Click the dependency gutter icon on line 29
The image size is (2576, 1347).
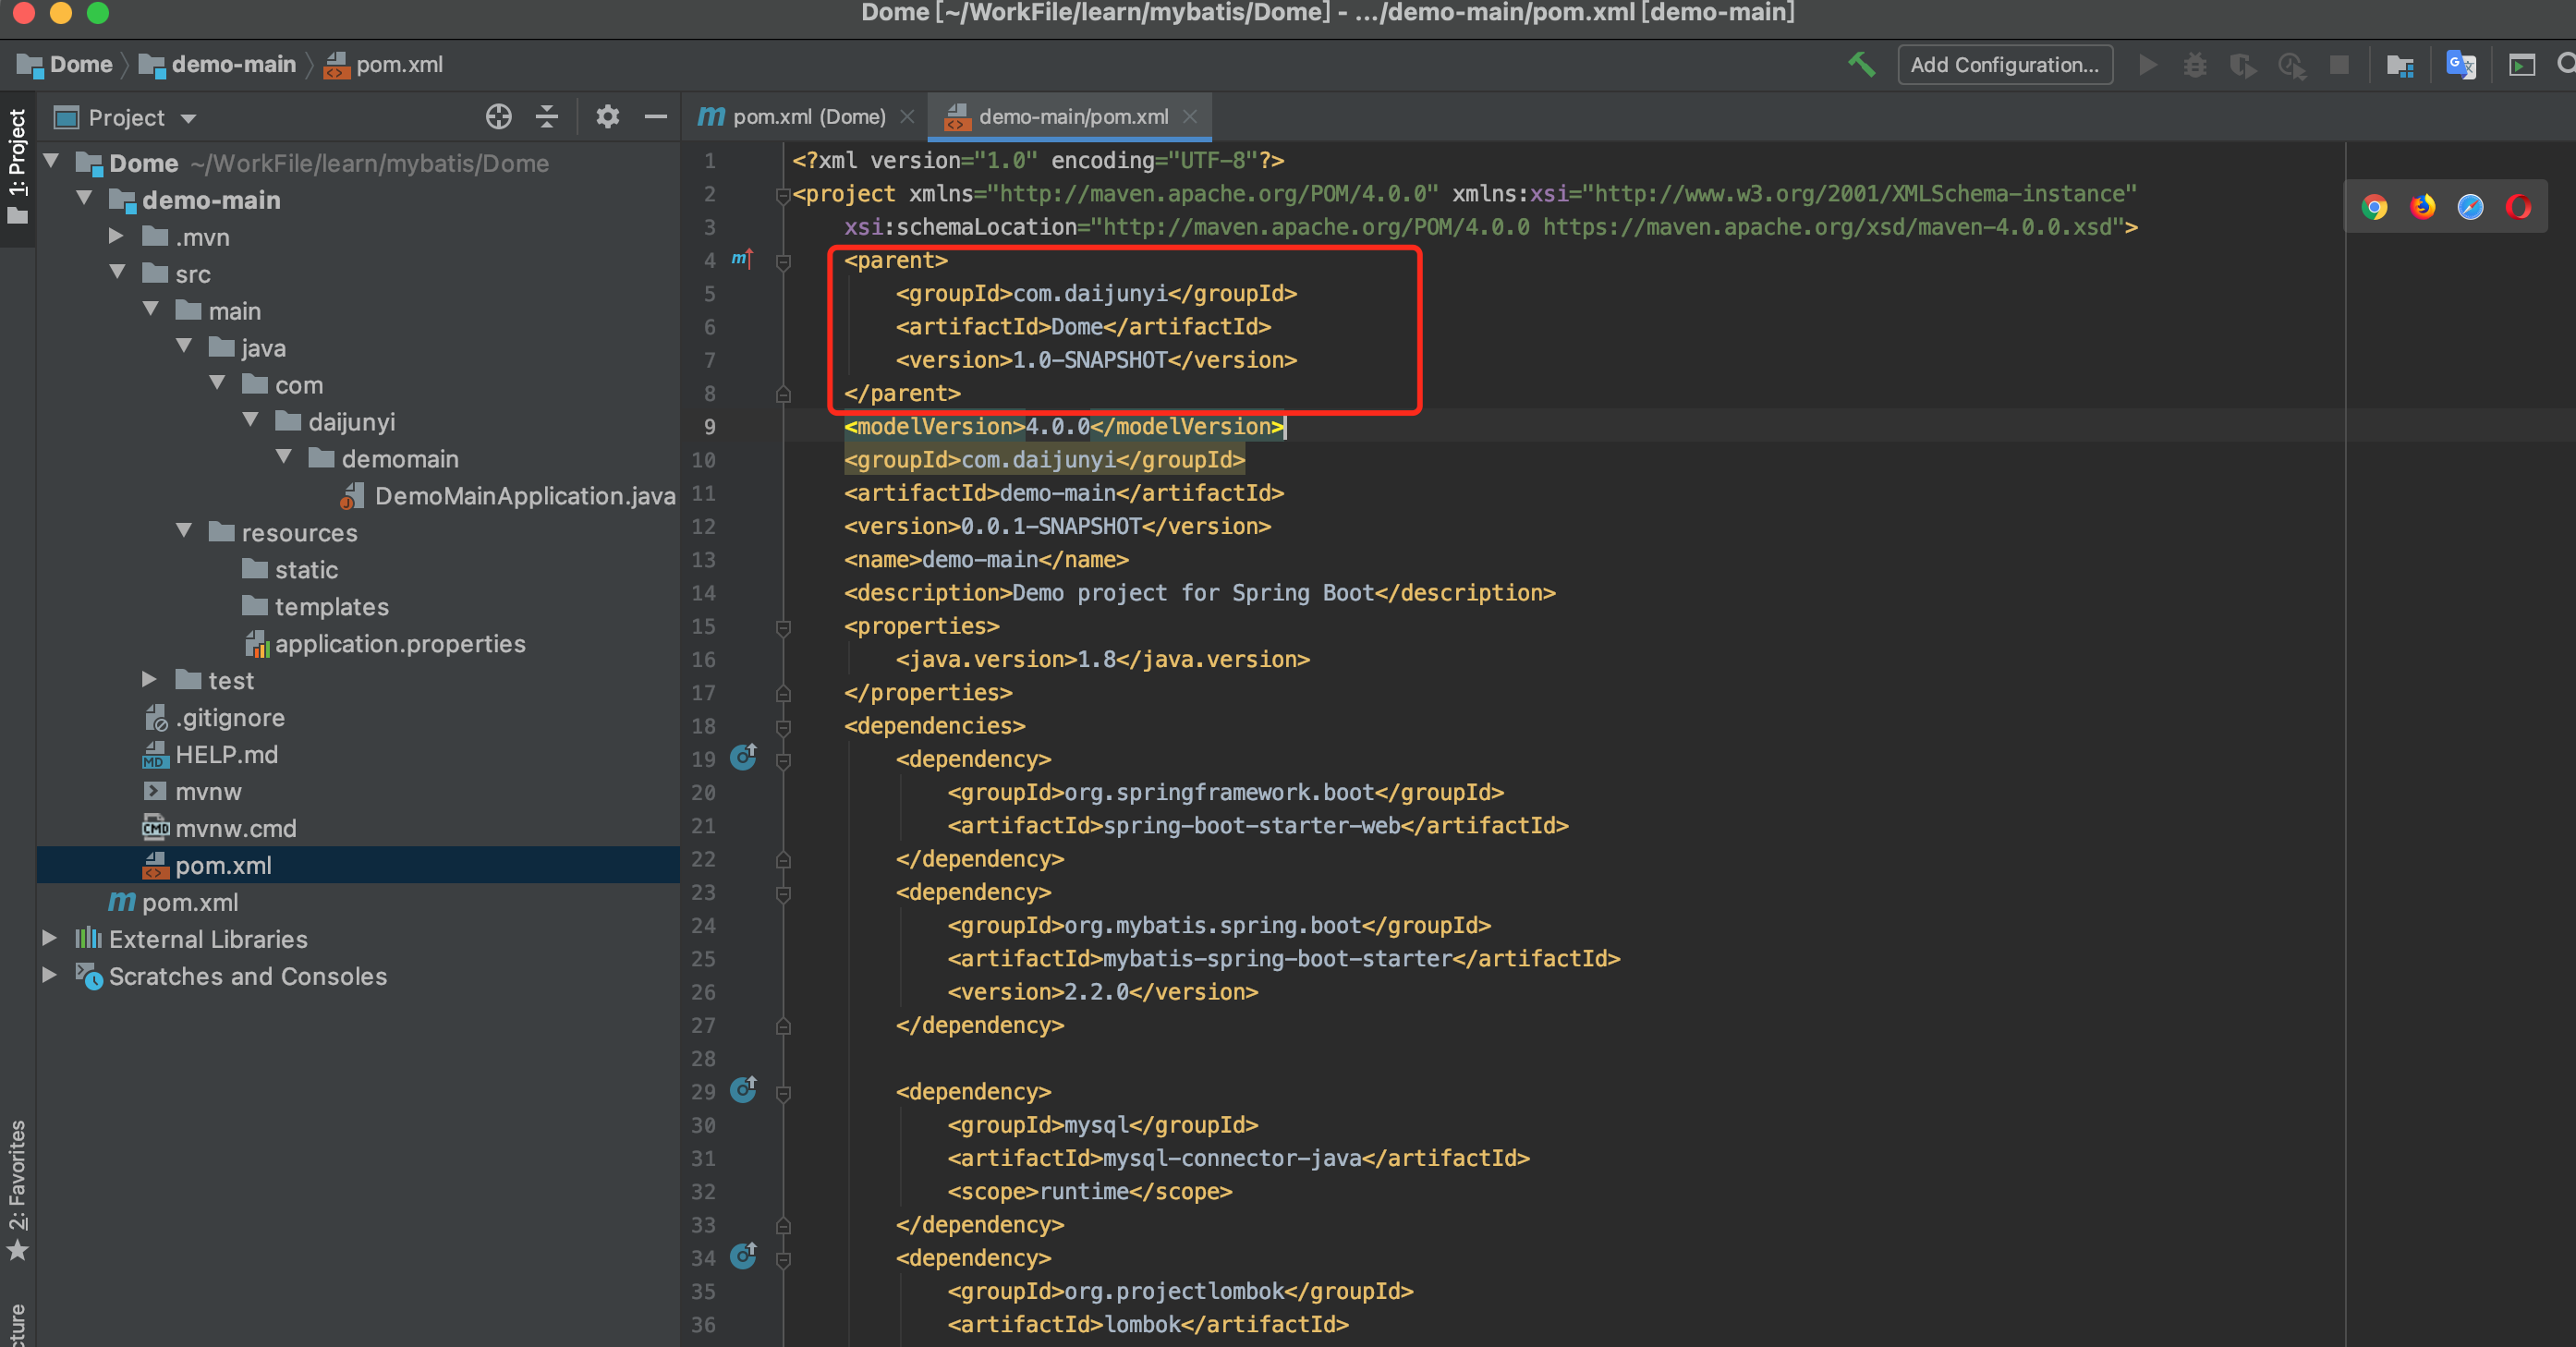coord(743,1090)
